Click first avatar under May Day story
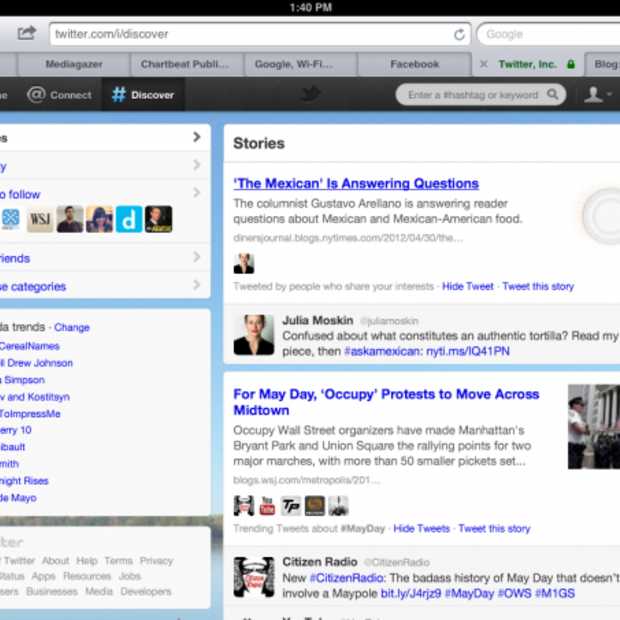The width and height of the screenshot is (620, 620). [244, 506]
